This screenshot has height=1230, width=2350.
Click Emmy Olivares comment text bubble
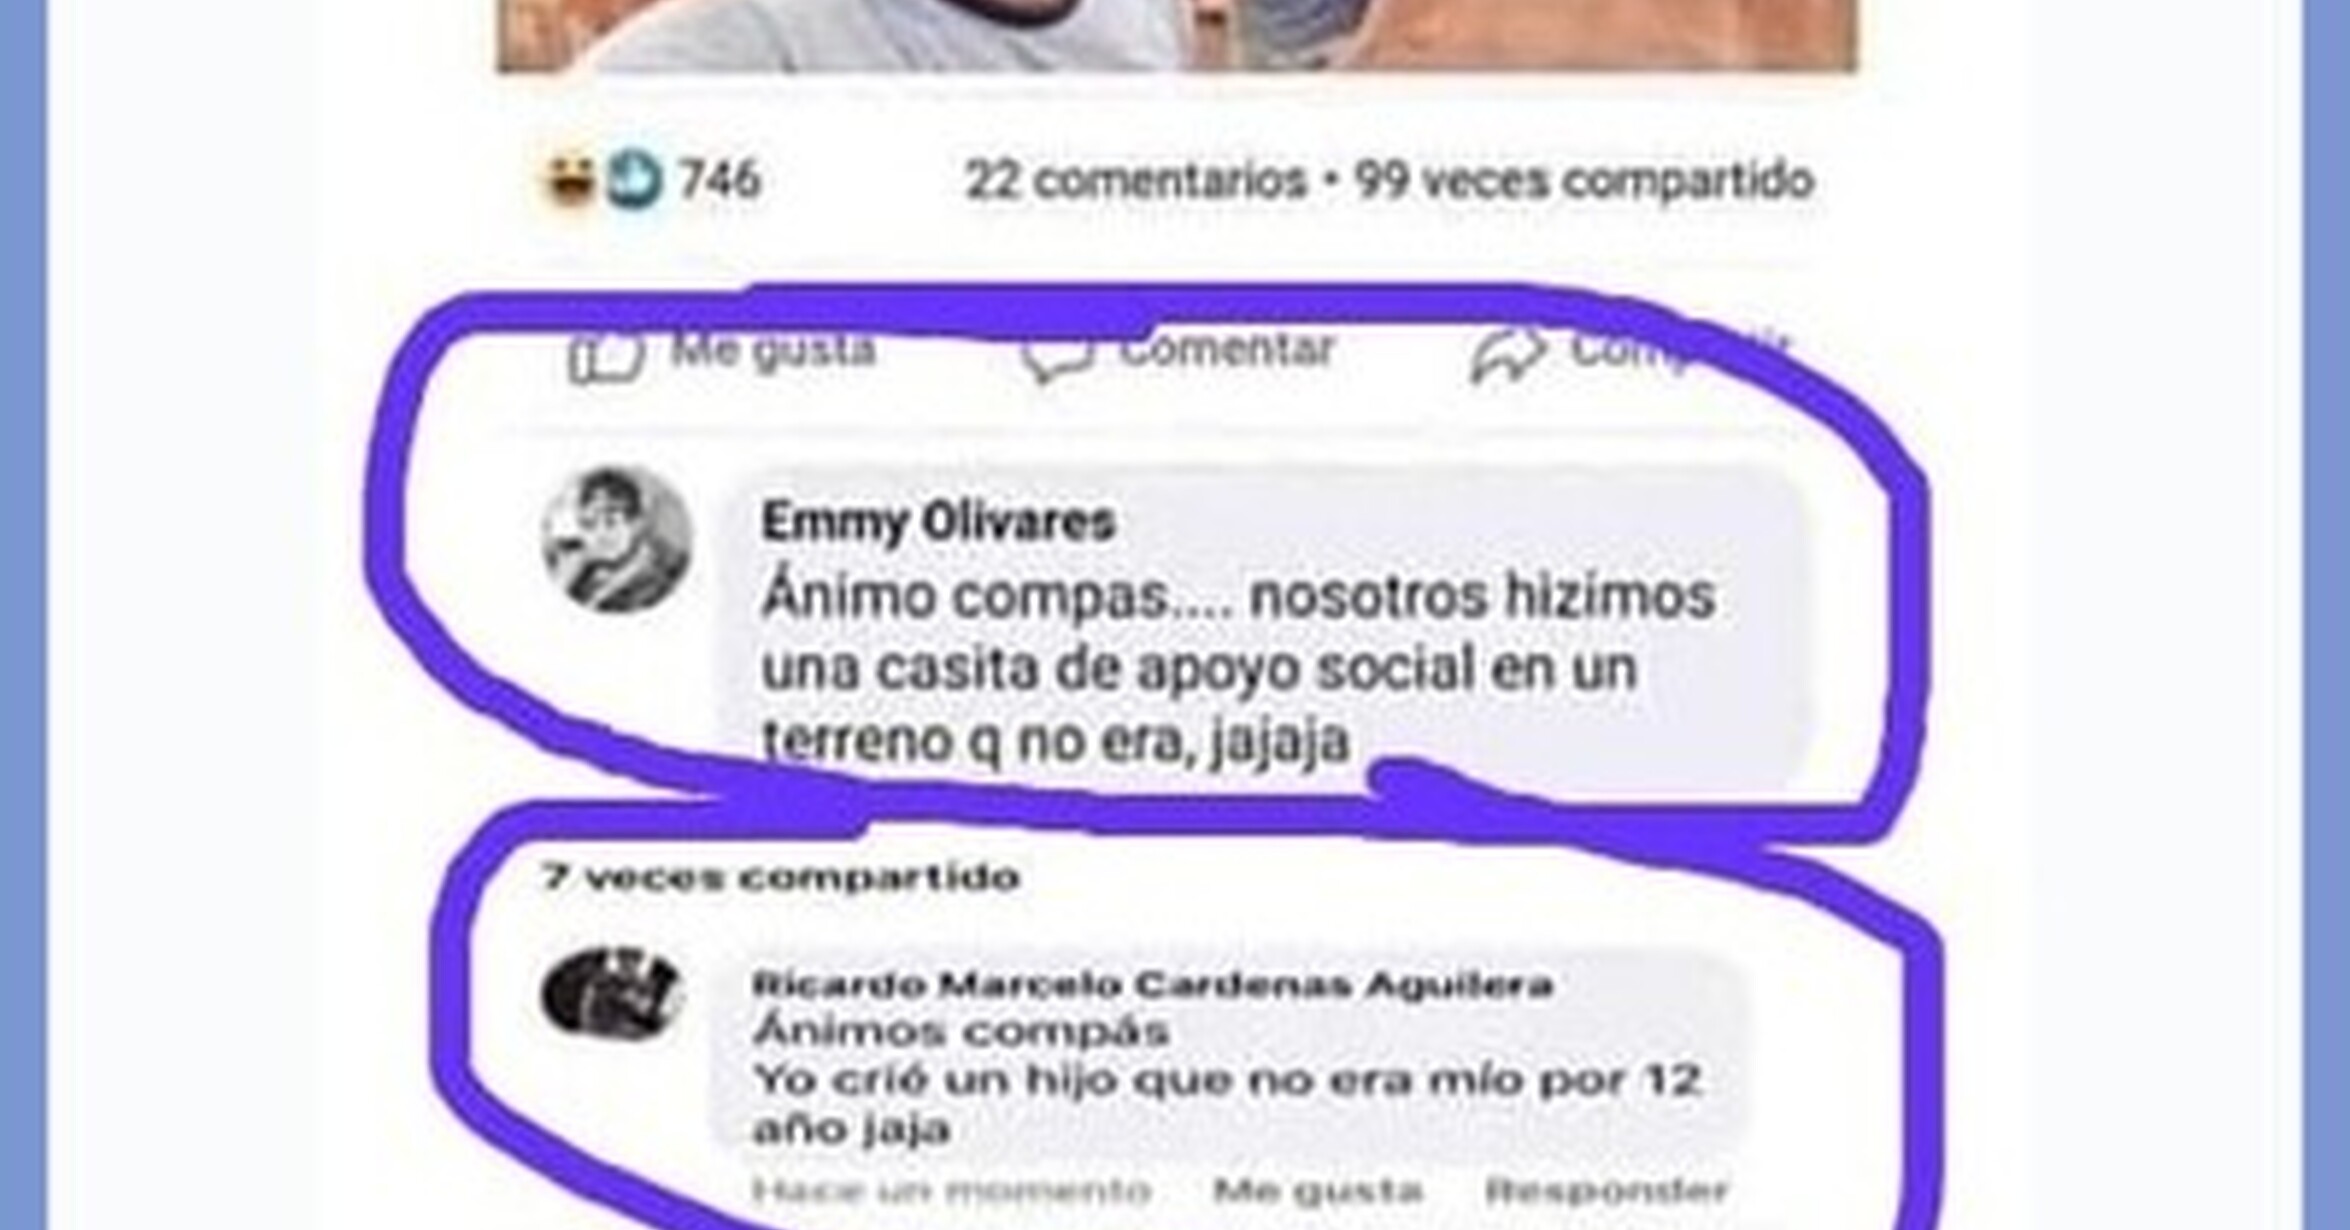[1262, 630]
